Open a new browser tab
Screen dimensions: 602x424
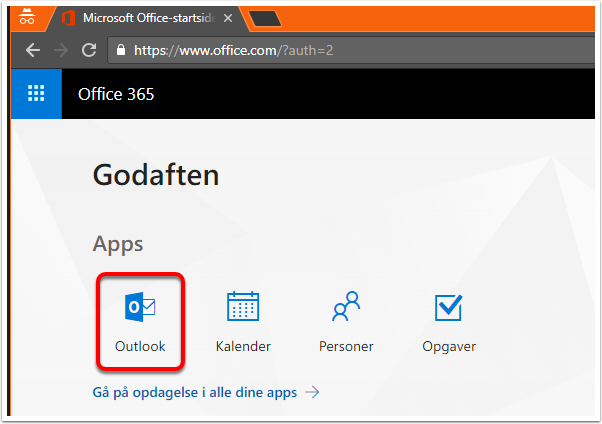tap(265, 18)
